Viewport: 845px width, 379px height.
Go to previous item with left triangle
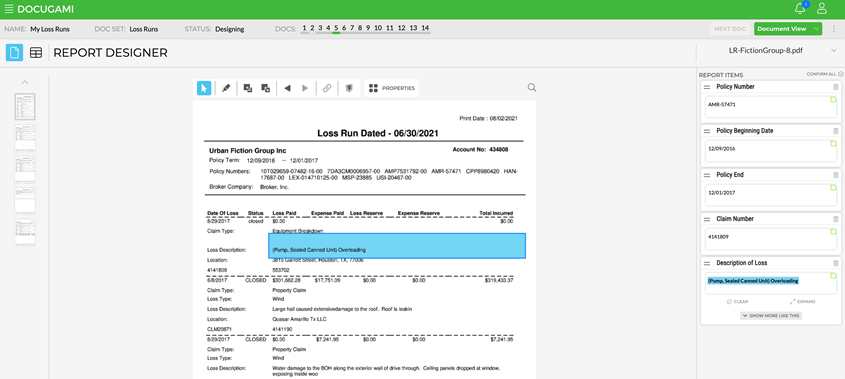(x=287, y=88)
